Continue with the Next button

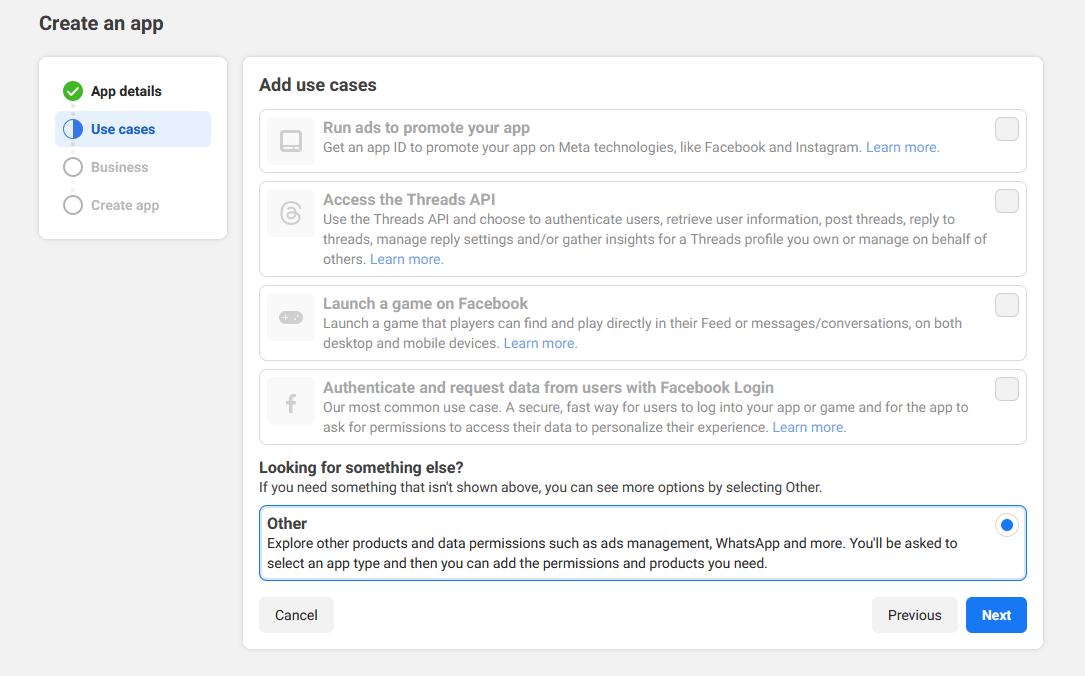[x=996, y=615]
